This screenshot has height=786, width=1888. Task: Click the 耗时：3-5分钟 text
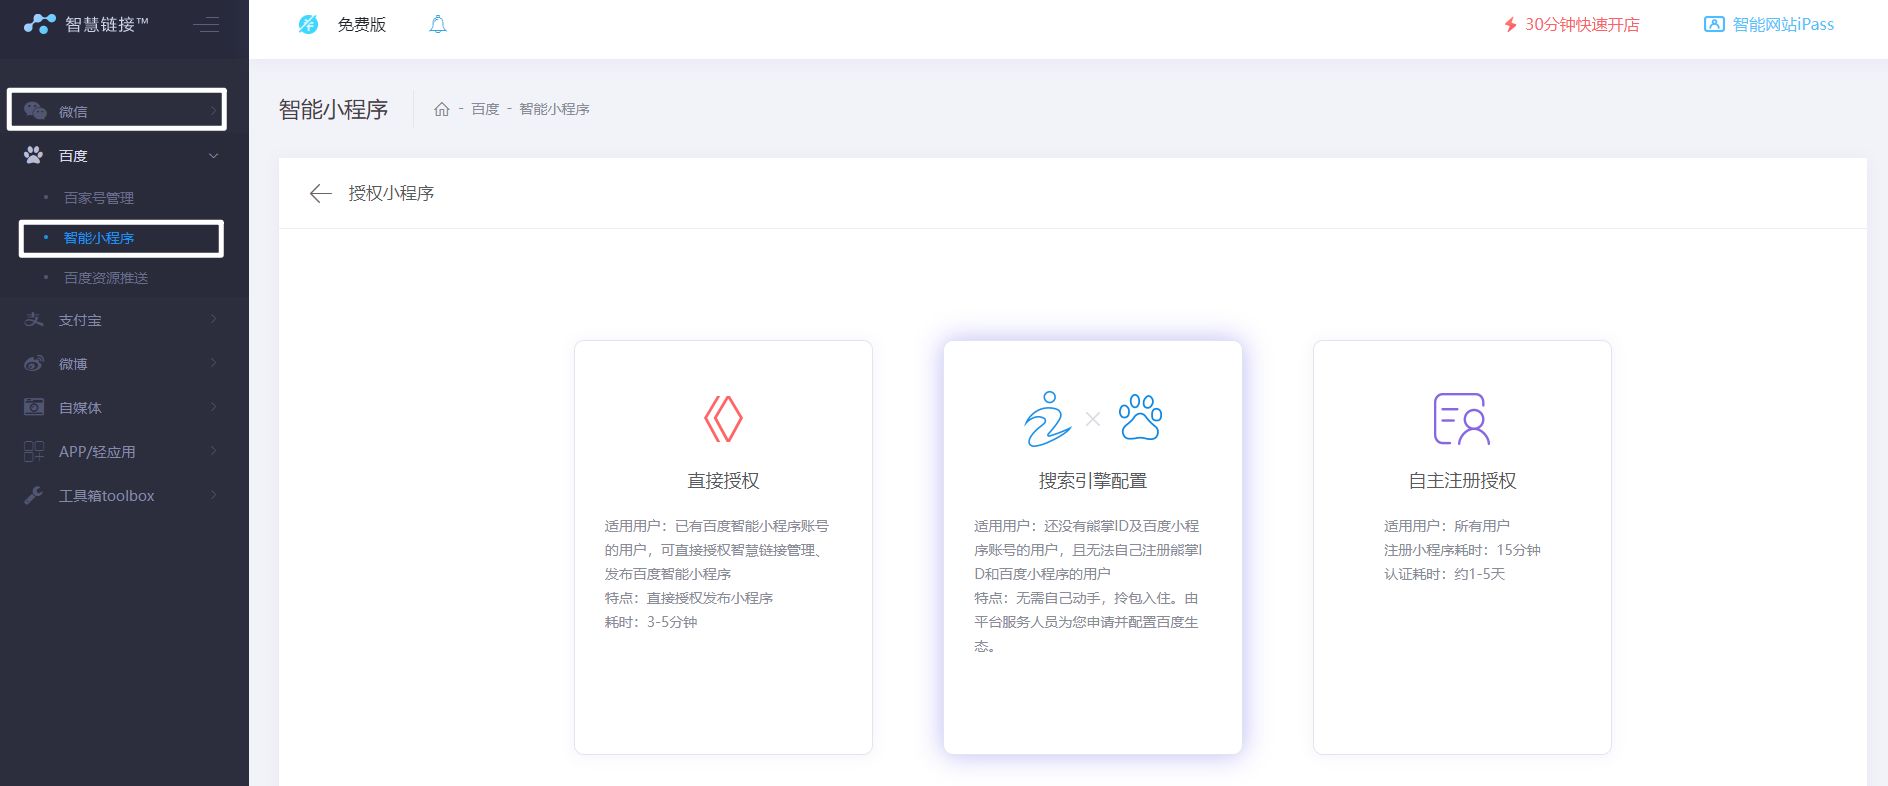point(651,622)
